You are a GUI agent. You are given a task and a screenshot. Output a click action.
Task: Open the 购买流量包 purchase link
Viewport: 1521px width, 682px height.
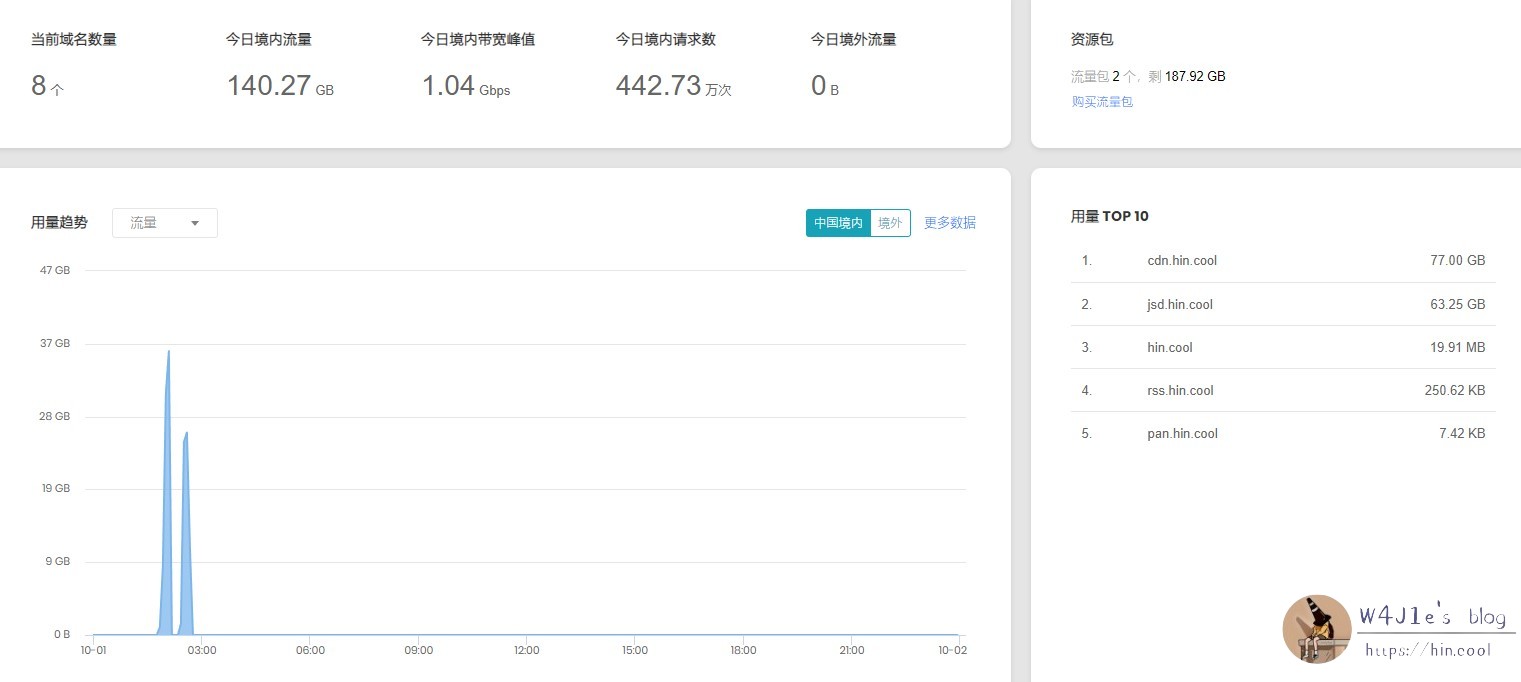(1100, 101)
